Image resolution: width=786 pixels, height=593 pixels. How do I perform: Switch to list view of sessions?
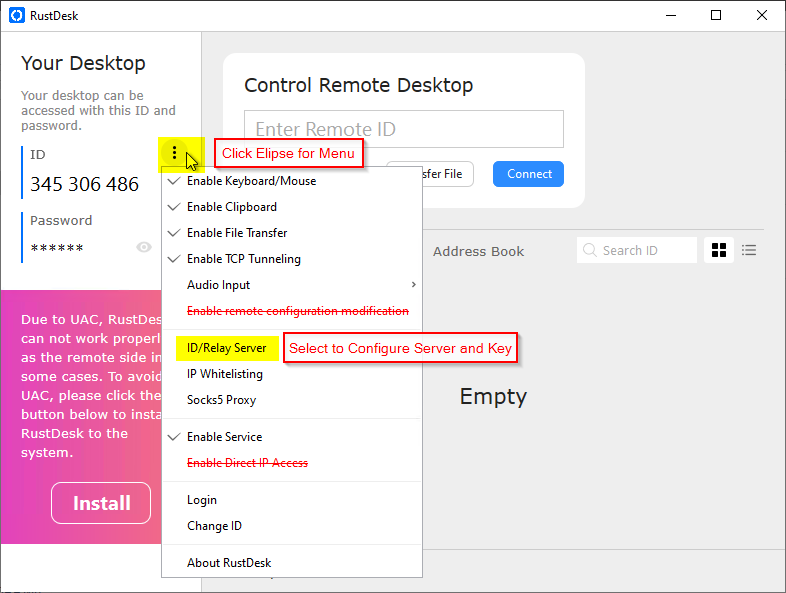coord(749,250)
